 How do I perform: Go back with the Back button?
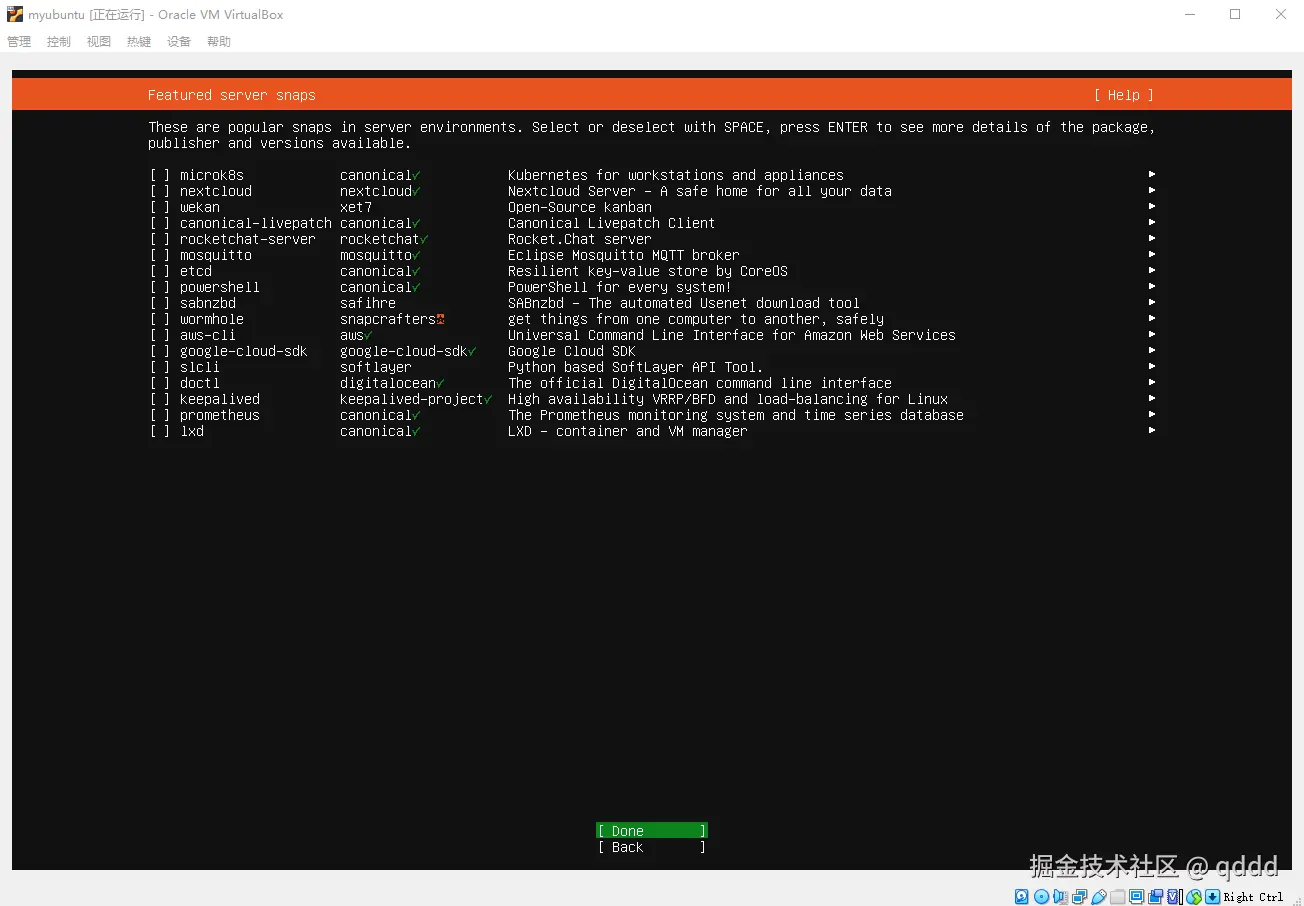(x=652, y=847)
